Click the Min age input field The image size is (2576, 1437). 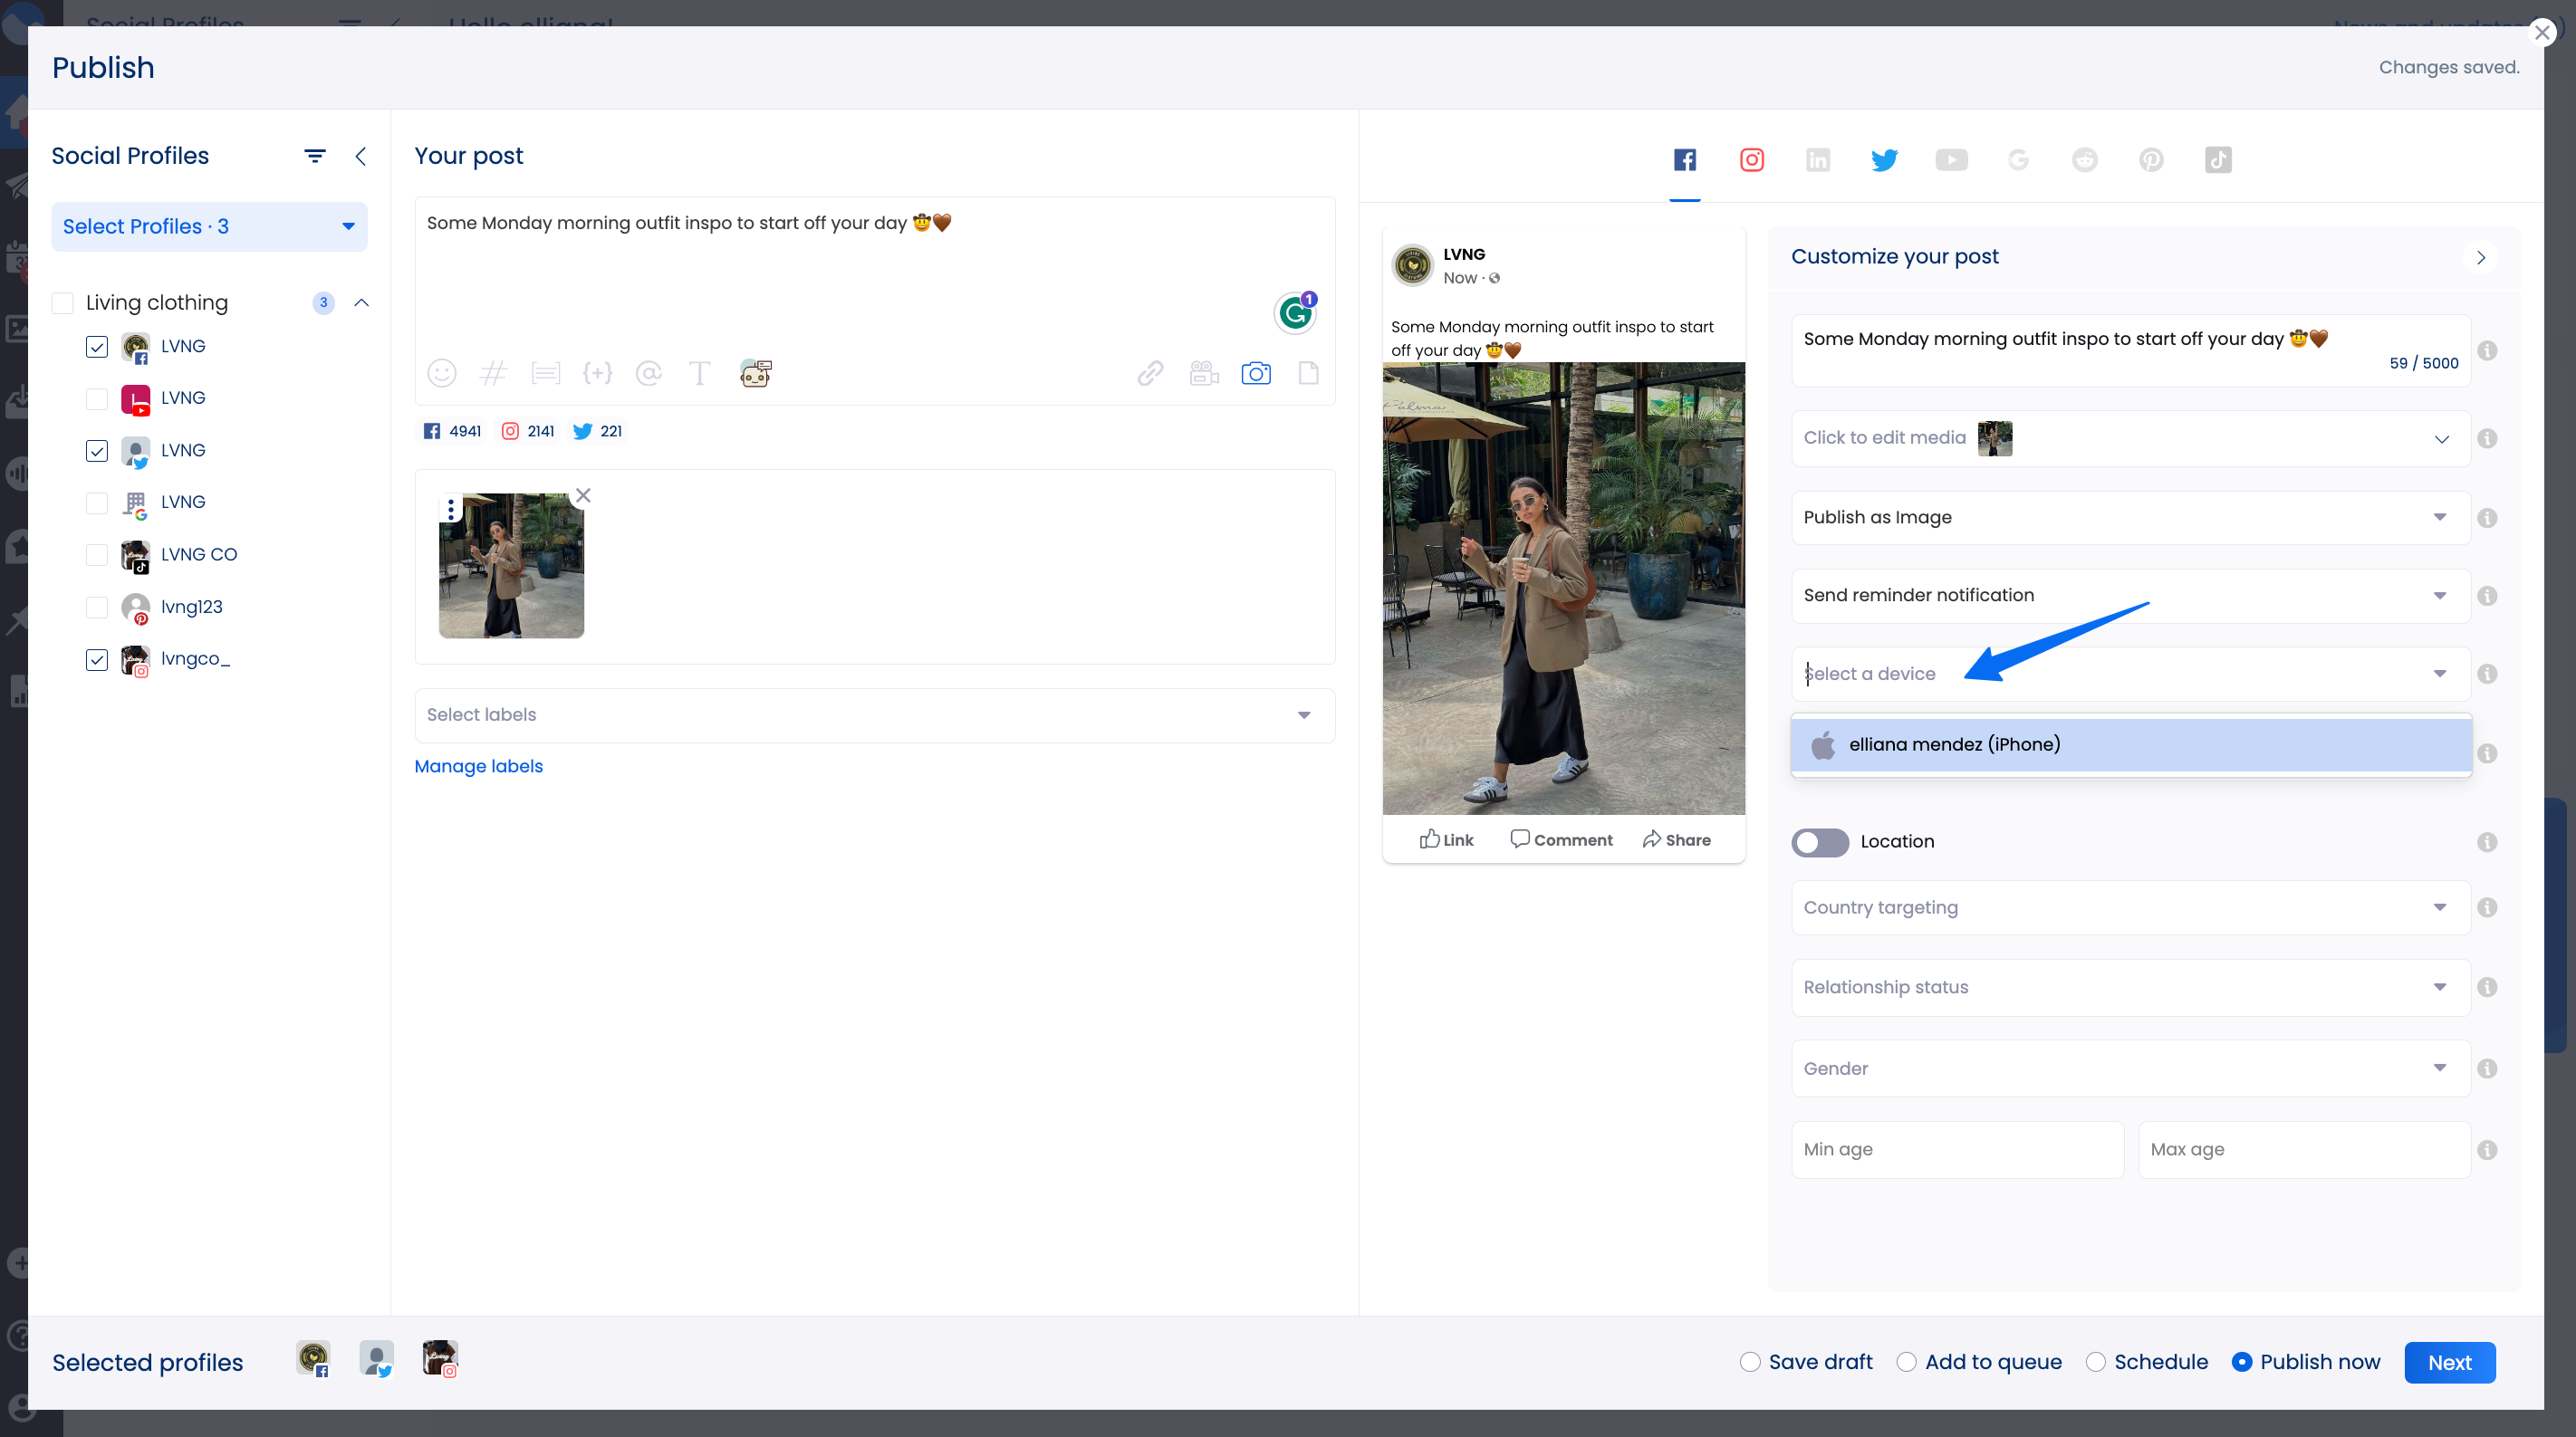[x=1957, y=1150]
